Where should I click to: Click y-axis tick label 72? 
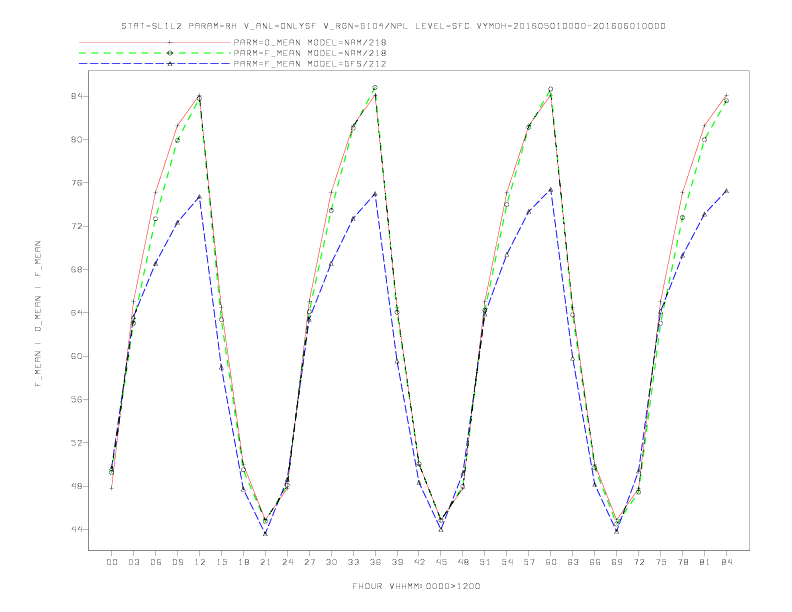pyautogui.click(x=76, y=226)
